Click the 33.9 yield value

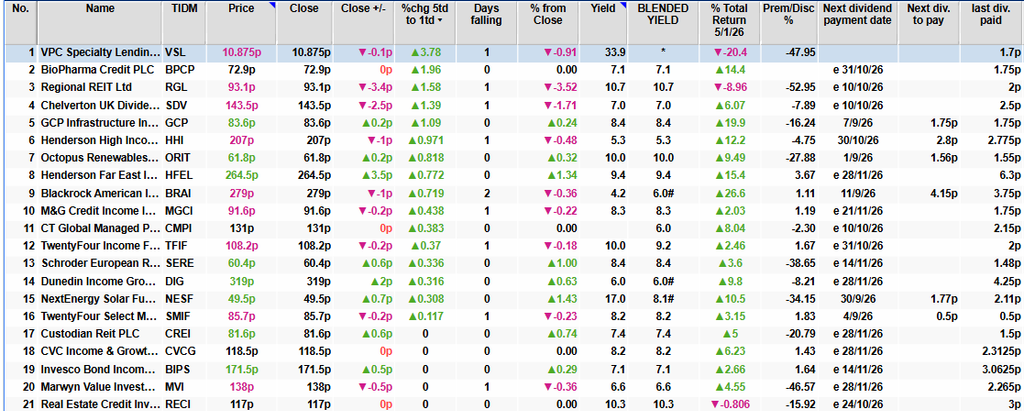pos(616,52)
